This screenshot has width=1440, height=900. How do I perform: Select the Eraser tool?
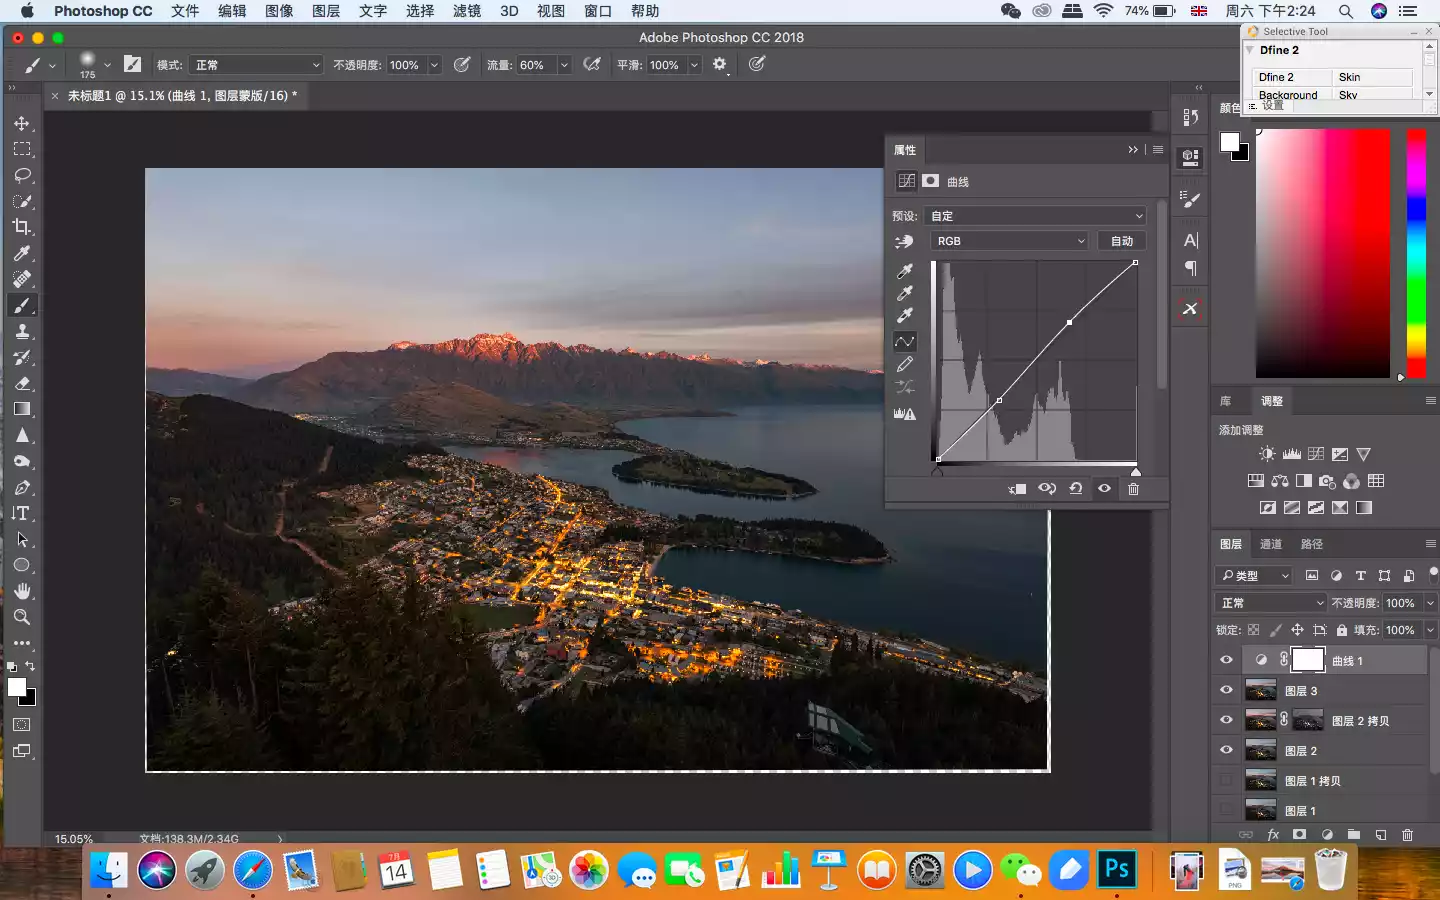click(x=22, y=384)
